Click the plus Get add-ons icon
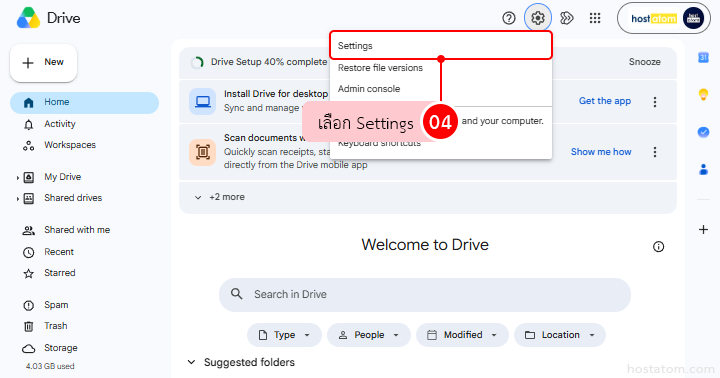Screen dimensions: 720x378 (703, 229)
